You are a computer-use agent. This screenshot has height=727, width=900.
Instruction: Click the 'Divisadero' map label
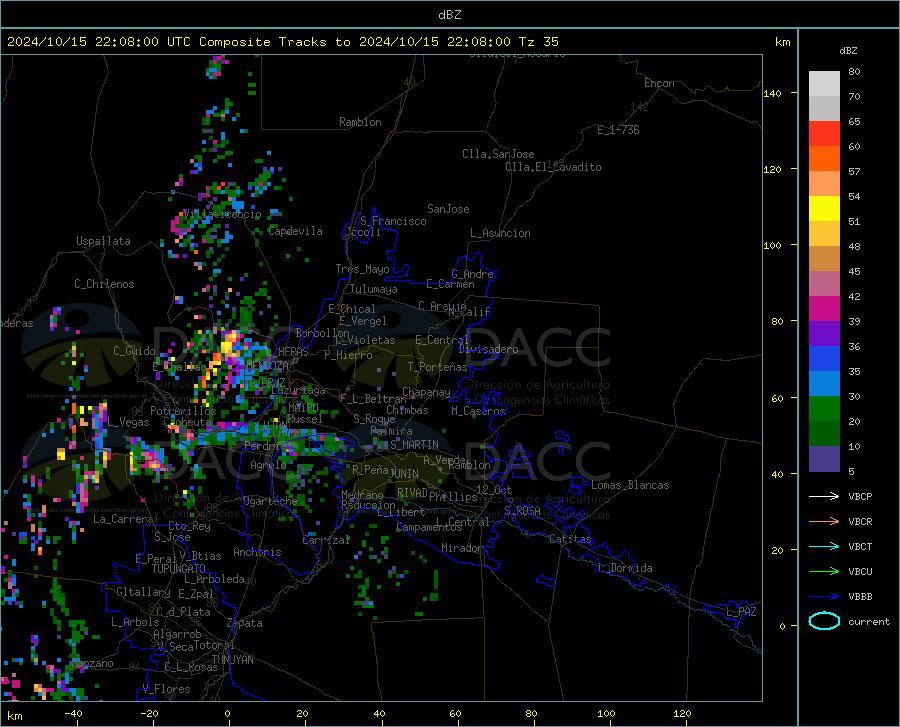coord(488,349)
